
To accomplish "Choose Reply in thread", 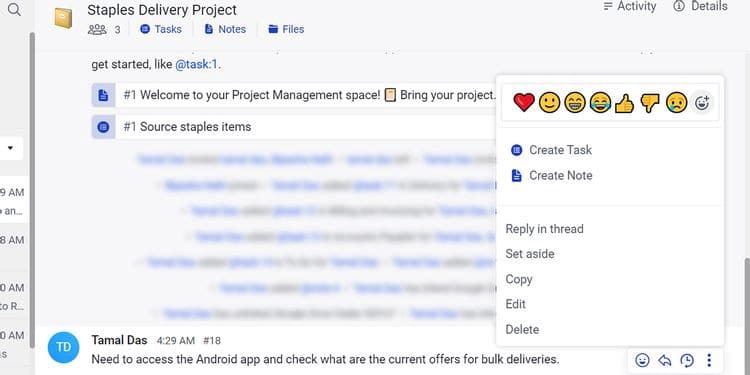I will [544, 229].
